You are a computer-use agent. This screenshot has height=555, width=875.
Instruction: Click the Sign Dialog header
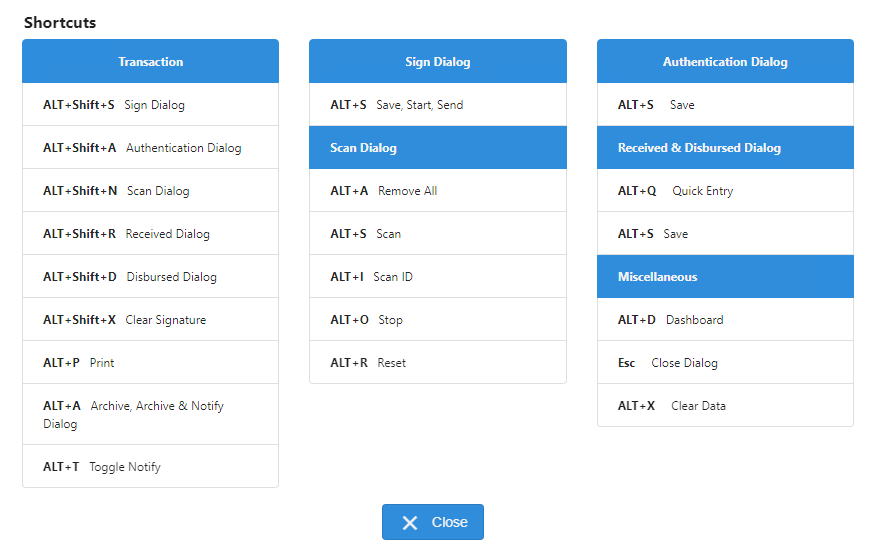point(438,61)
